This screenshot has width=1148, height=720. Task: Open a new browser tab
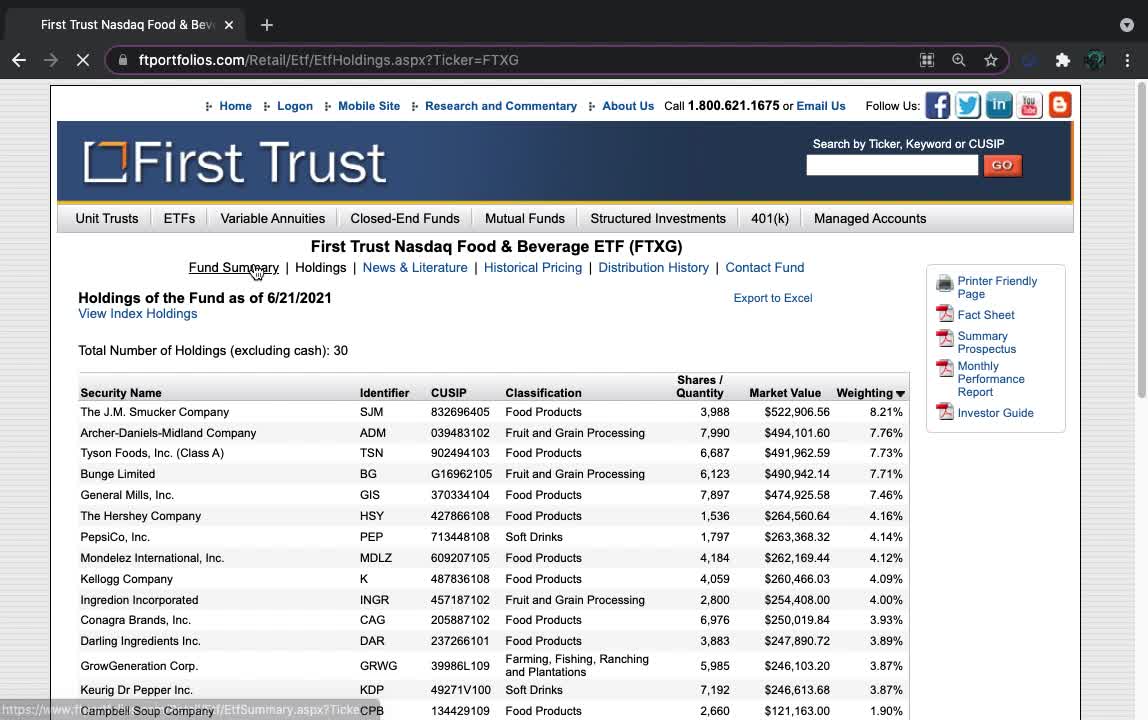click(x=266, y=25)
